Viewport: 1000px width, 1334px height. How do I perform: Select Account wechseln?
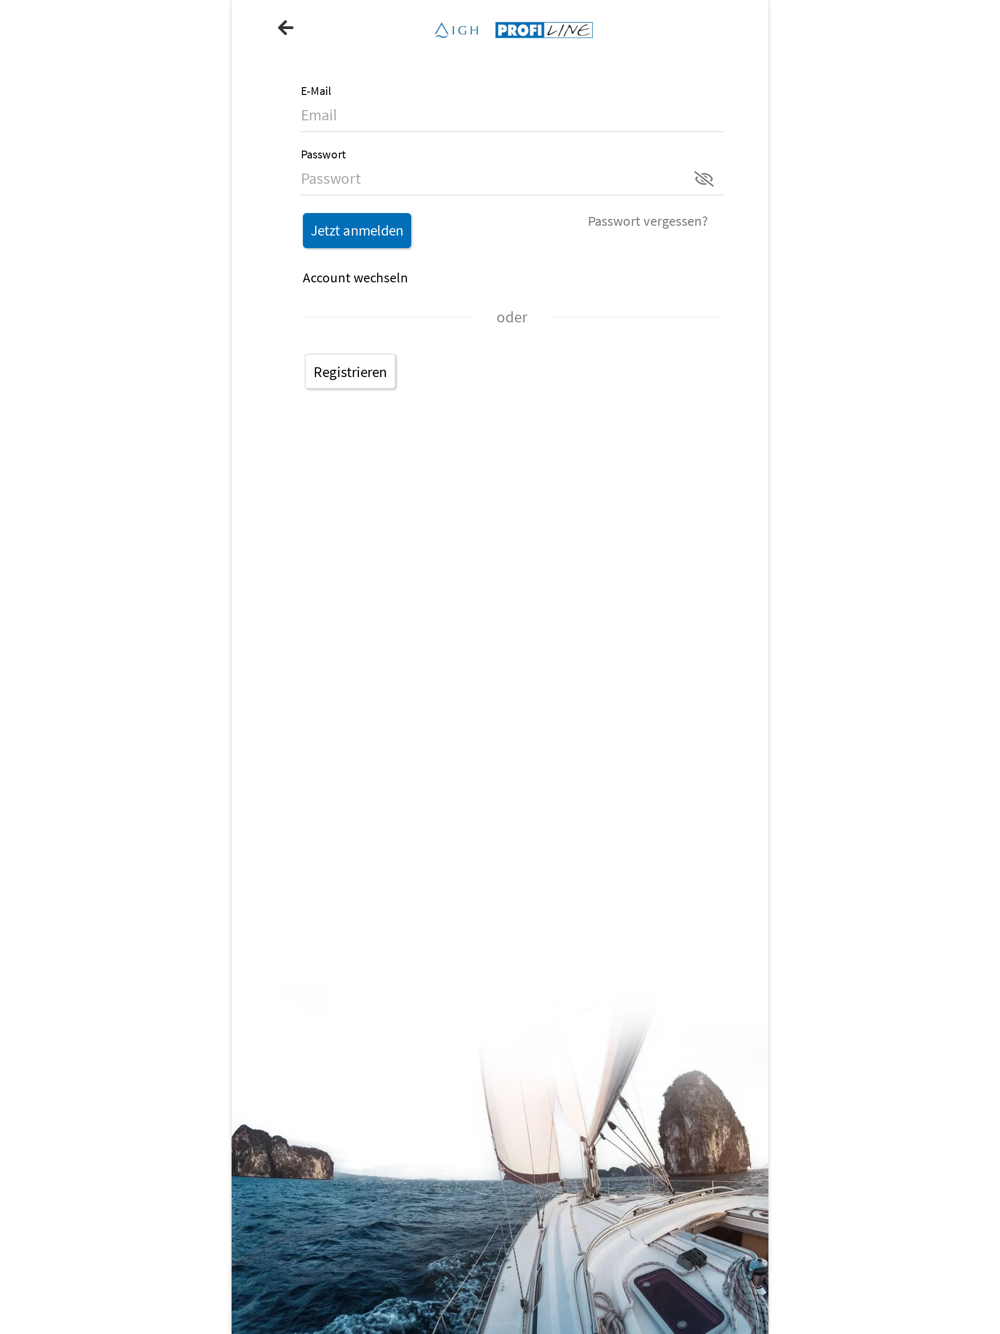pyautogui.click(x=355, y=278)
